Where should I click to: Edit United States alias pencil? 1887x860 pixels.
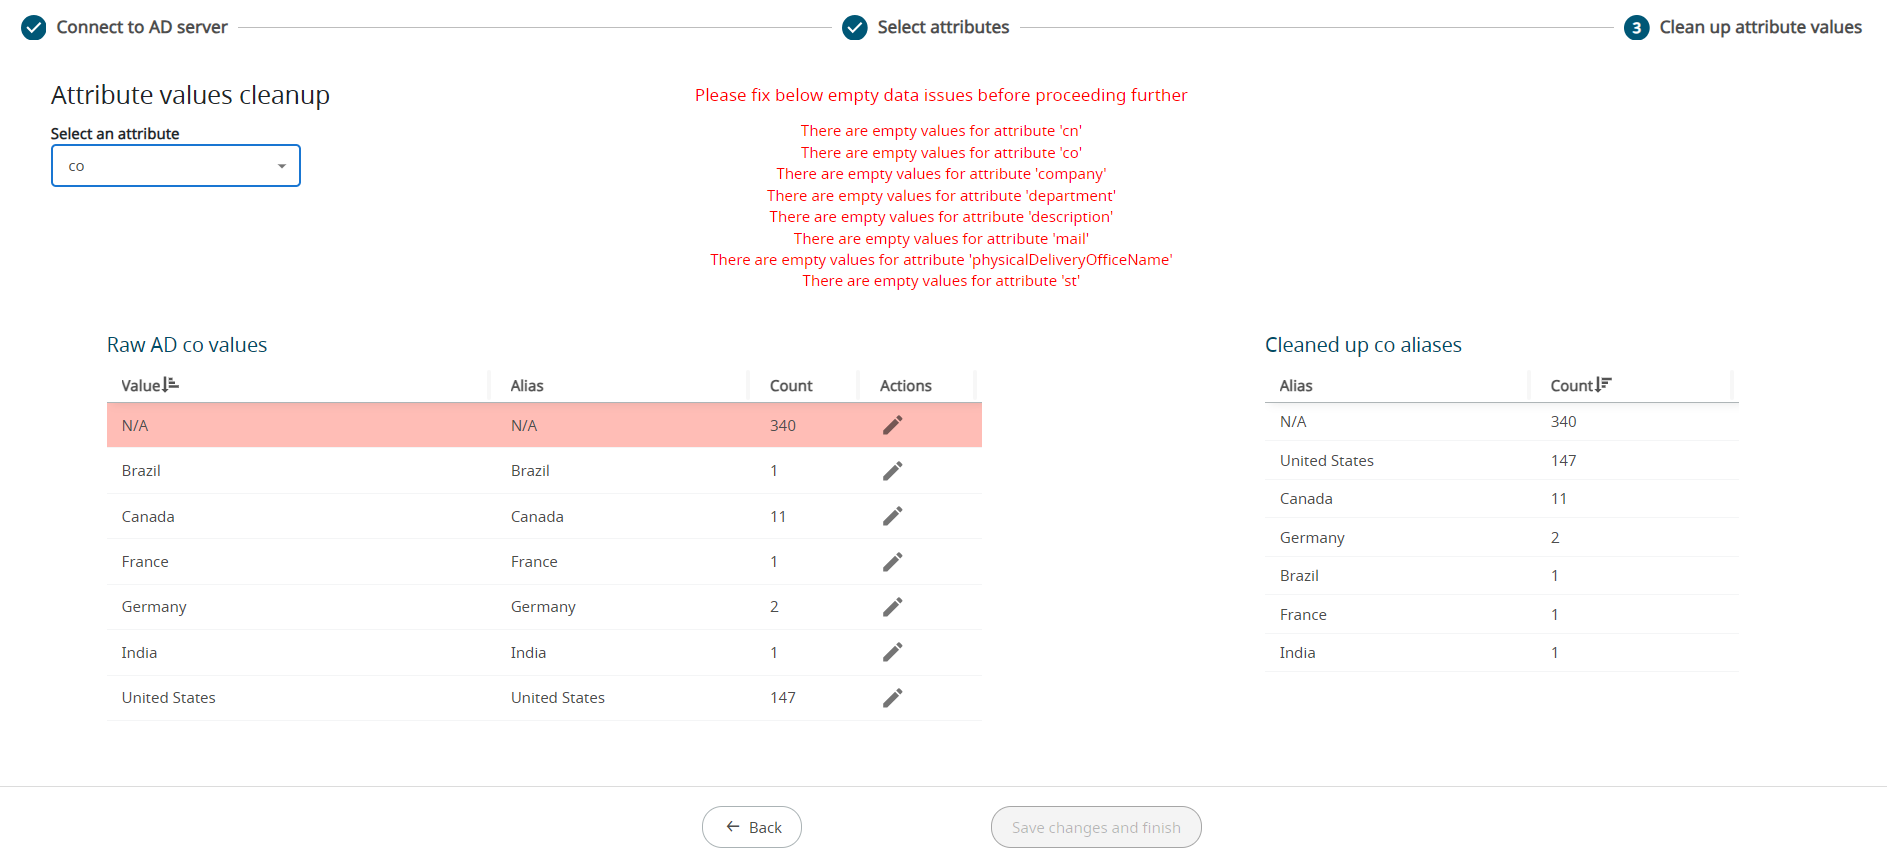[892, 698]
